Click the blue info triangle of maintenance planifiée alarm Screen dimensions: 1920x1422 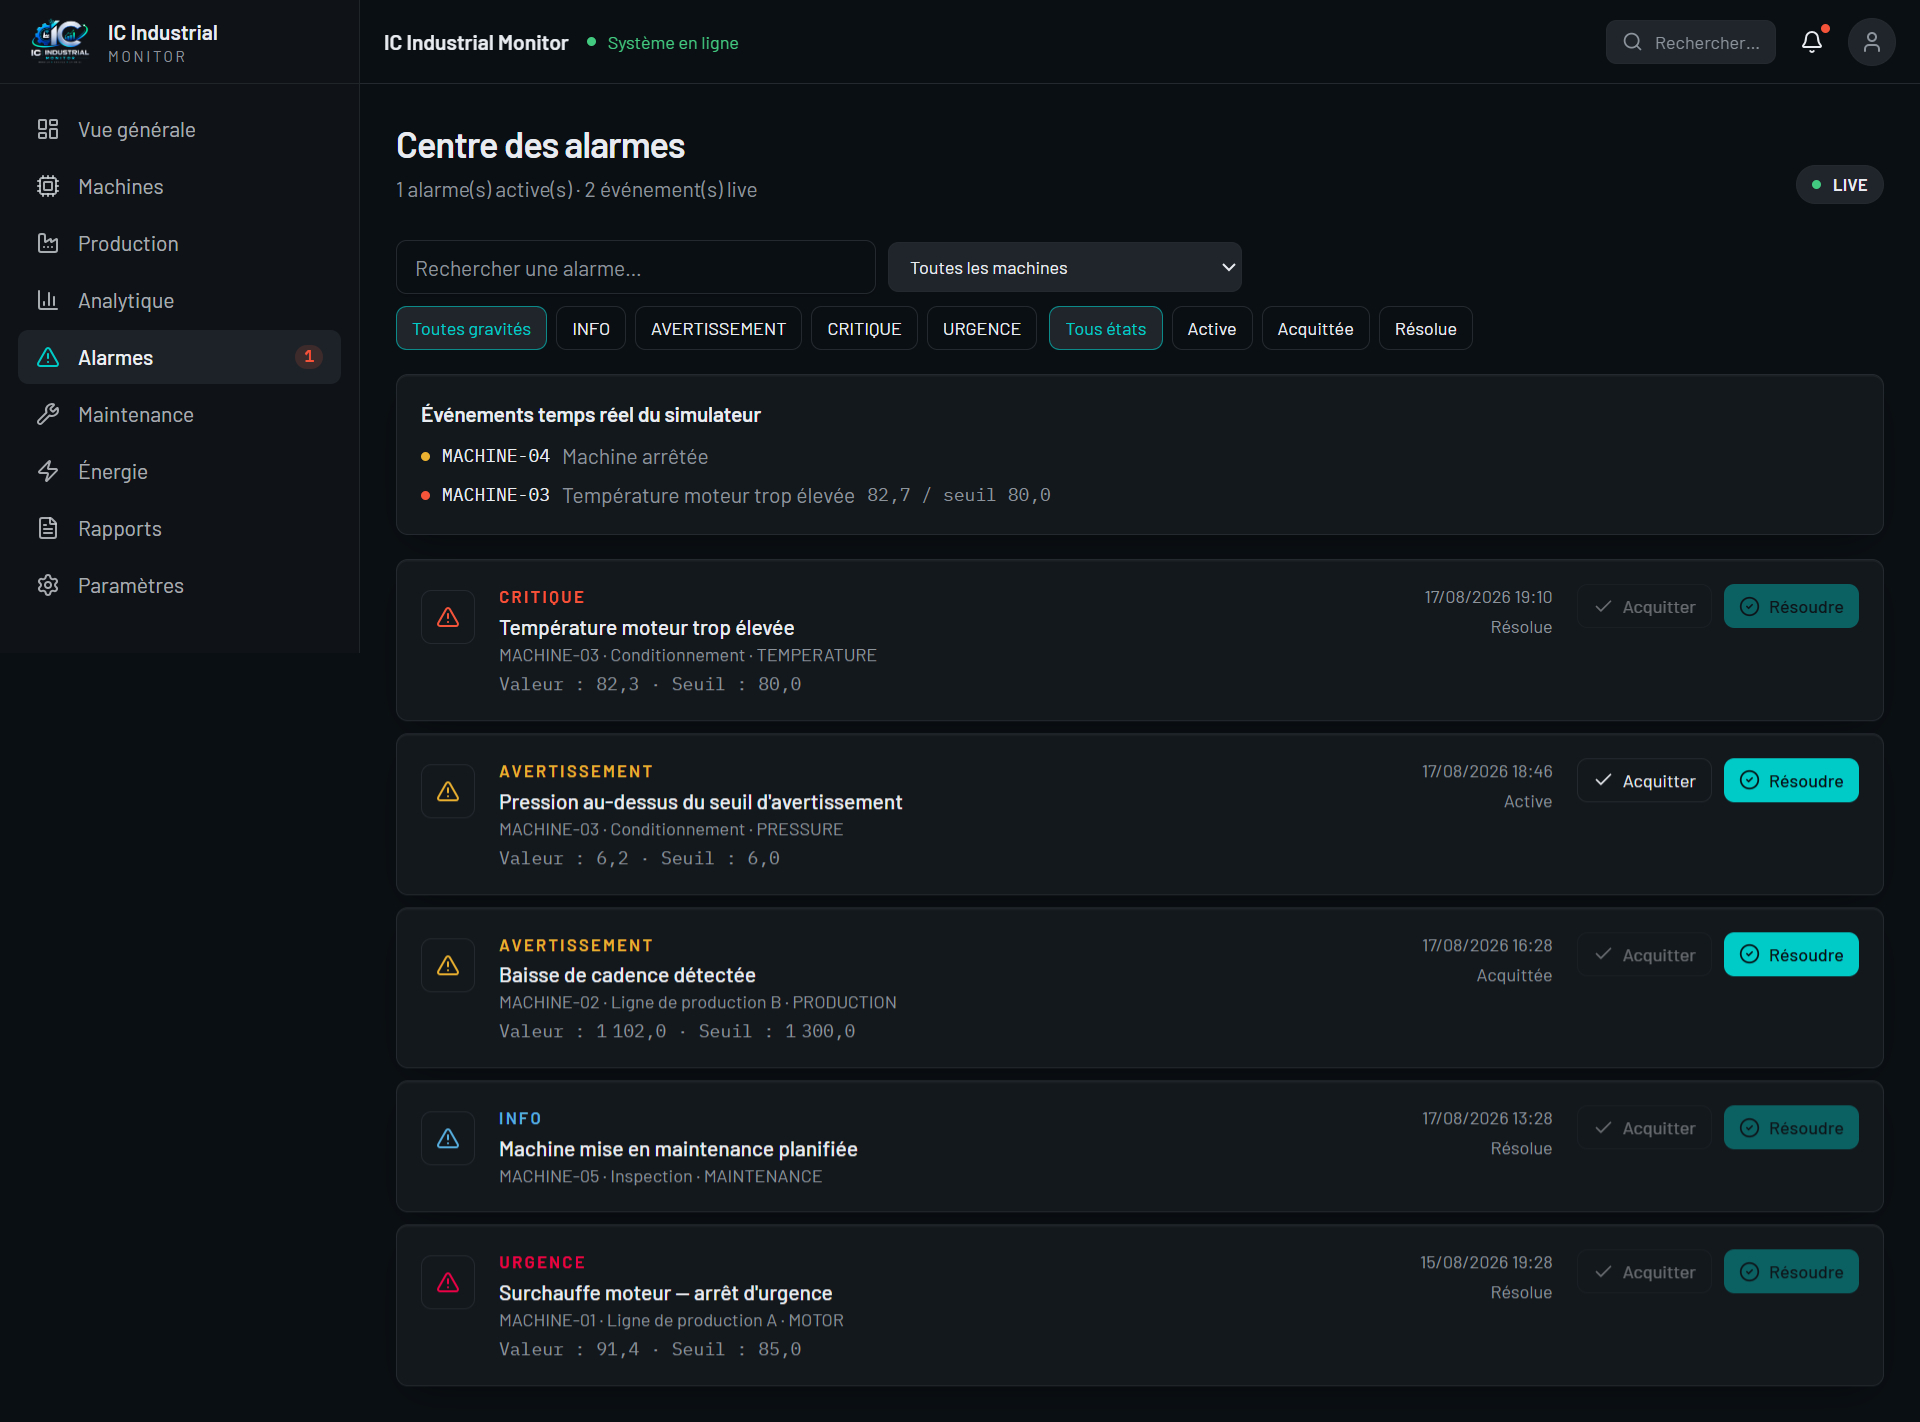coord(448,1138)
